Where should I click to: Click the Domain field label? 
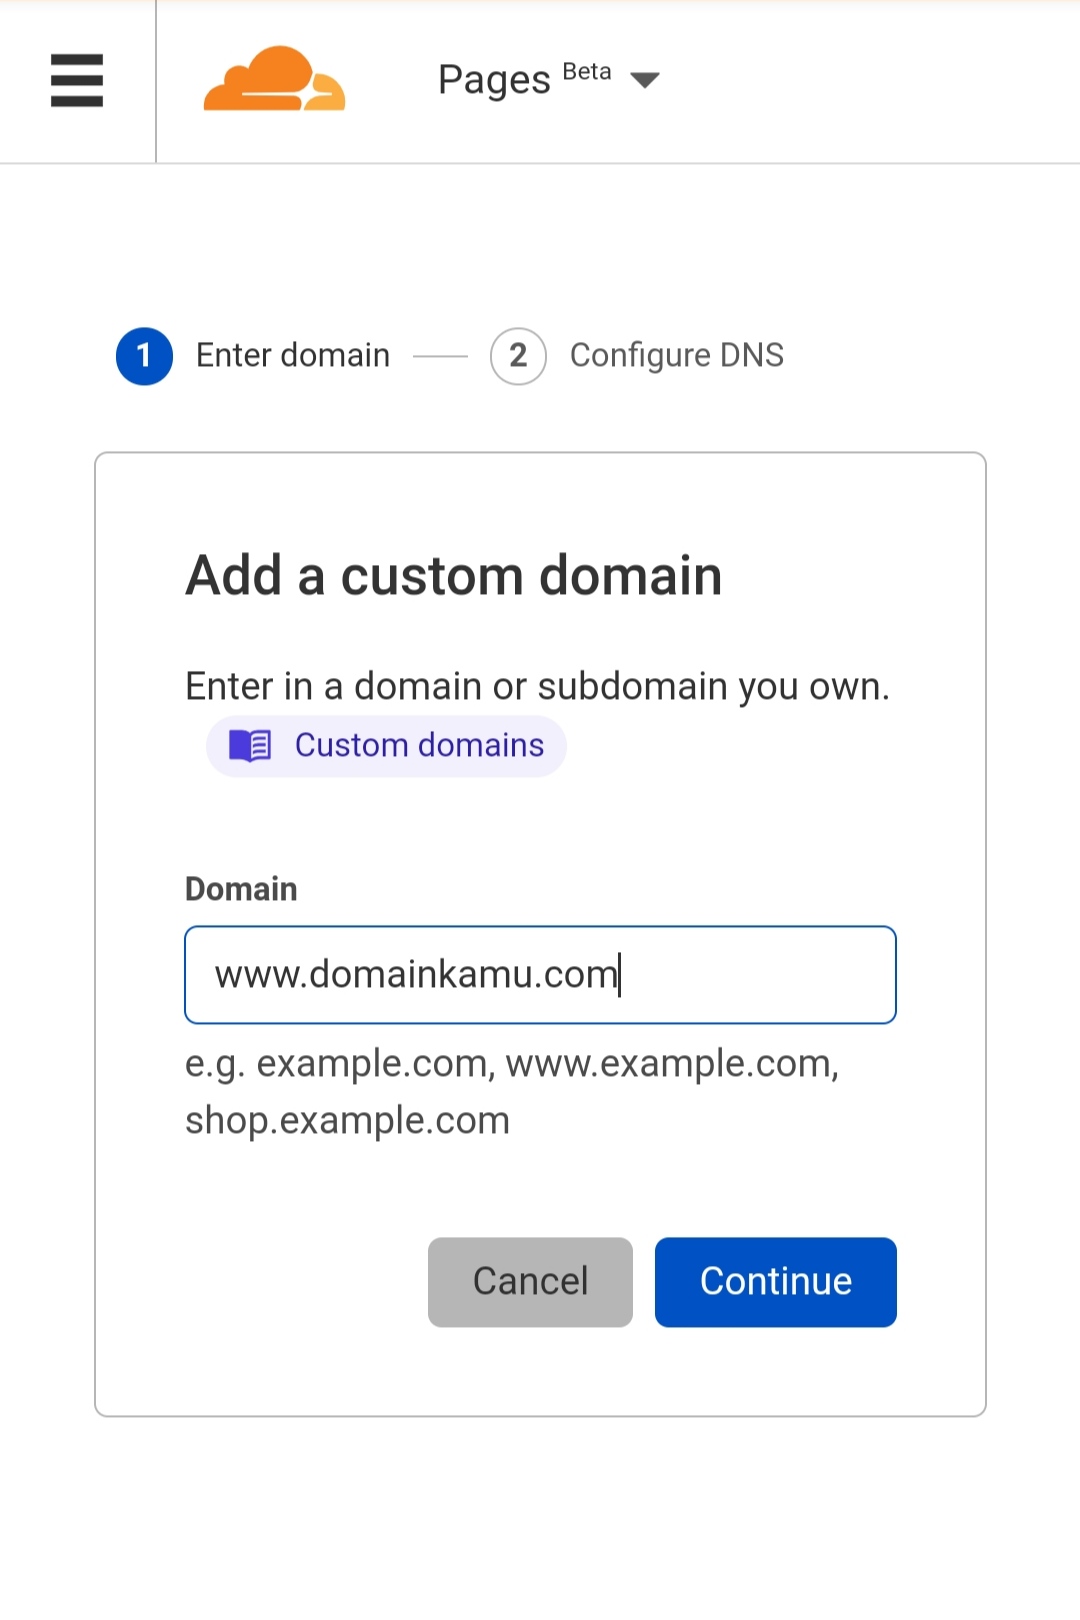coord(241,889)
